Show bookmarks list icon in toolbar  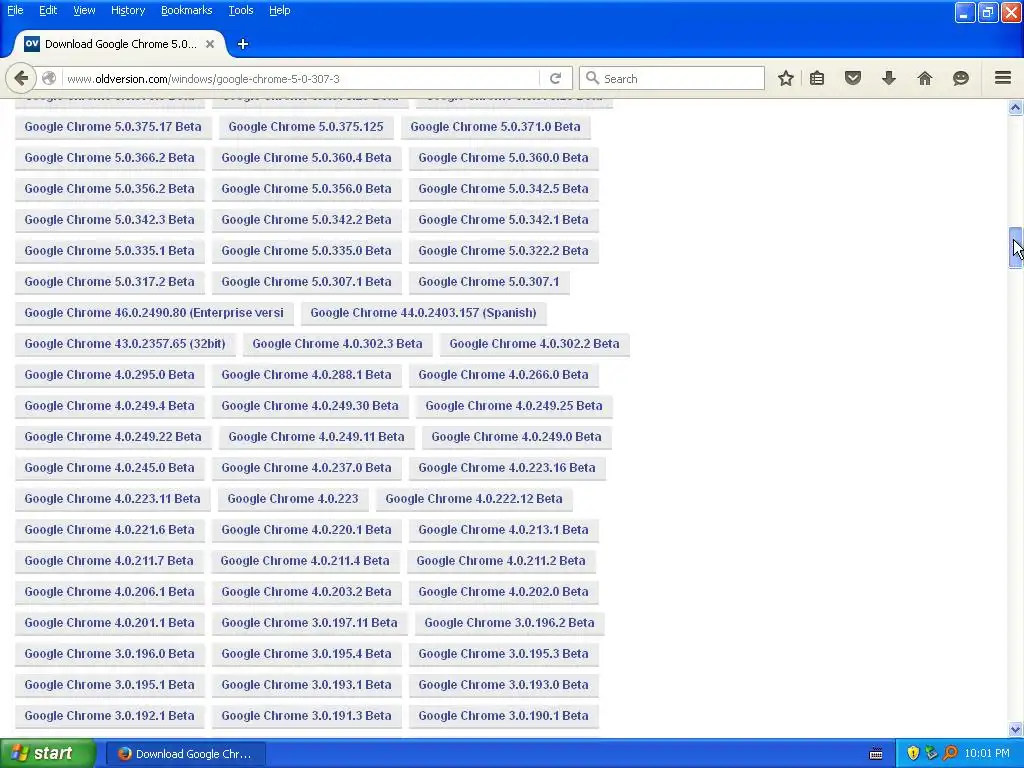816,78
